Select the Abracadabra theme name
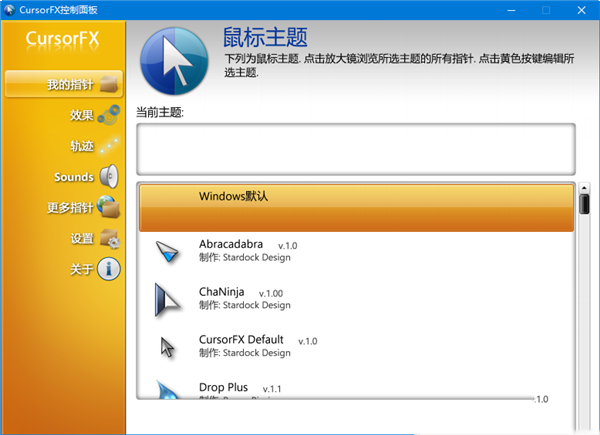 [x=231, y=244]
